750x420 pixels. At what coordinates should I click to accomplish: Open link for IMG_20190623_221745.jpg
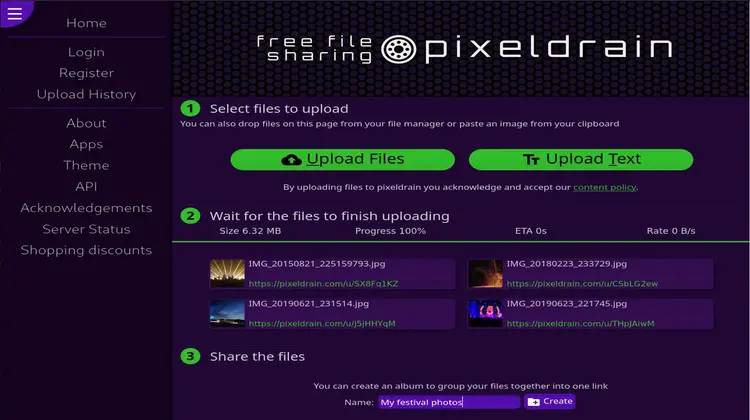click(x=580, y=323)
